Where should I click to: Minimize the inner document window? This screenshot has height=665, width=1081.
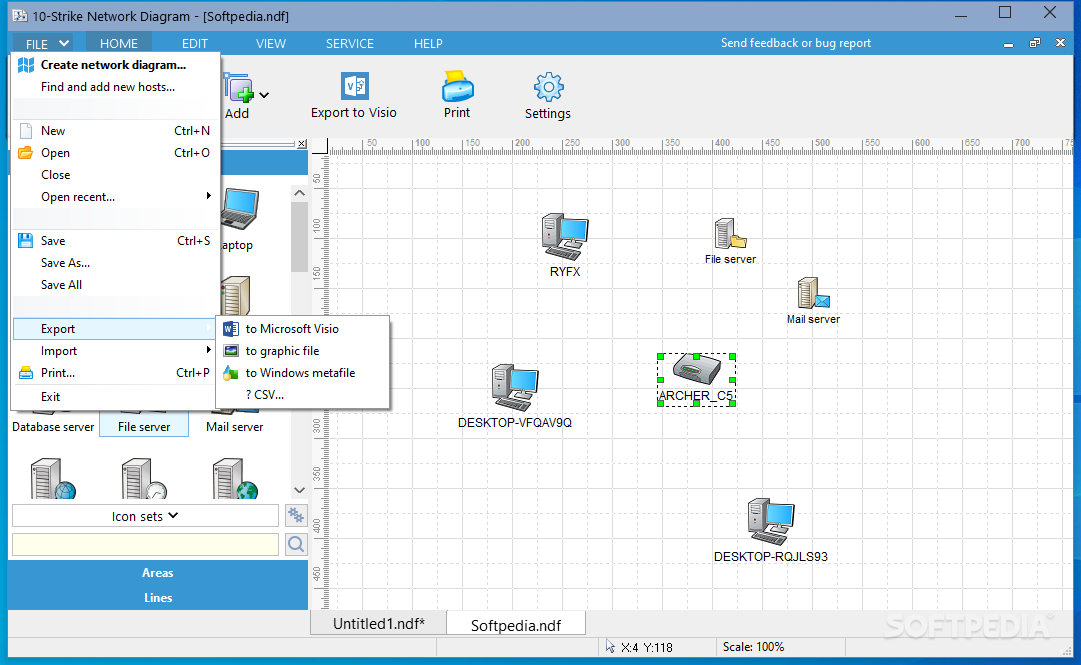coord(1009,43)
